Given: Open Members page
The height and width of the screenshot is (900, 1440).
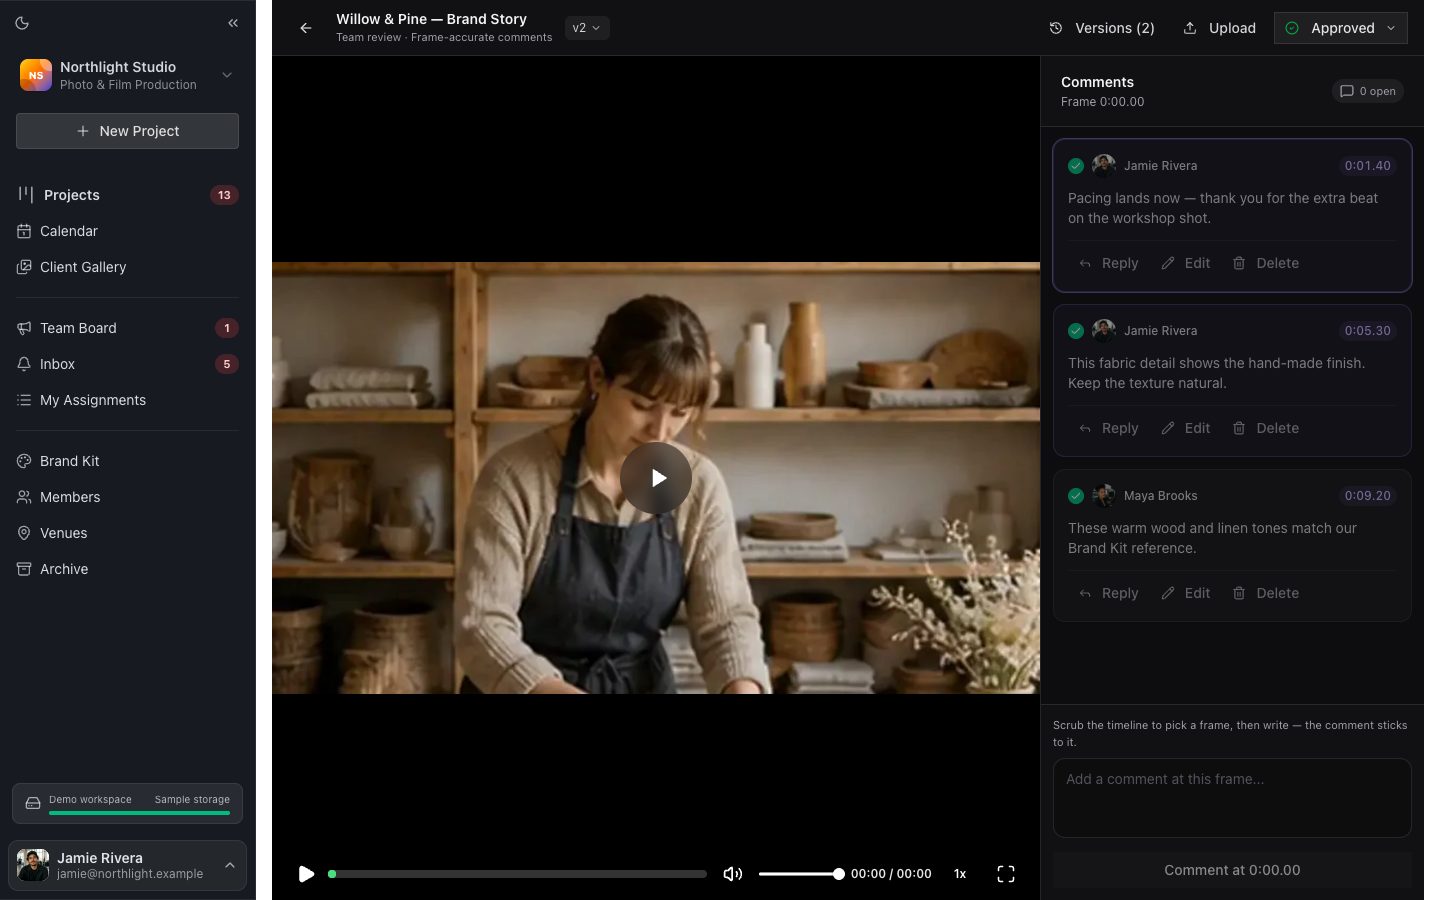Looking at the screenshot, I should click(x=127, y=497).
